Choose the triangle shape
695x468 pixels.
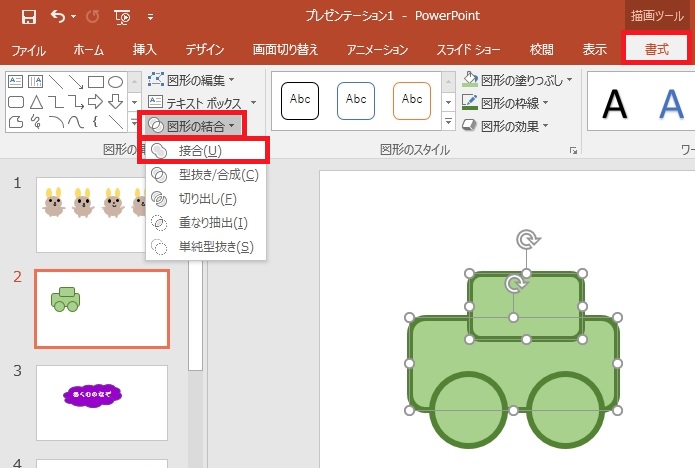[36, 102]
